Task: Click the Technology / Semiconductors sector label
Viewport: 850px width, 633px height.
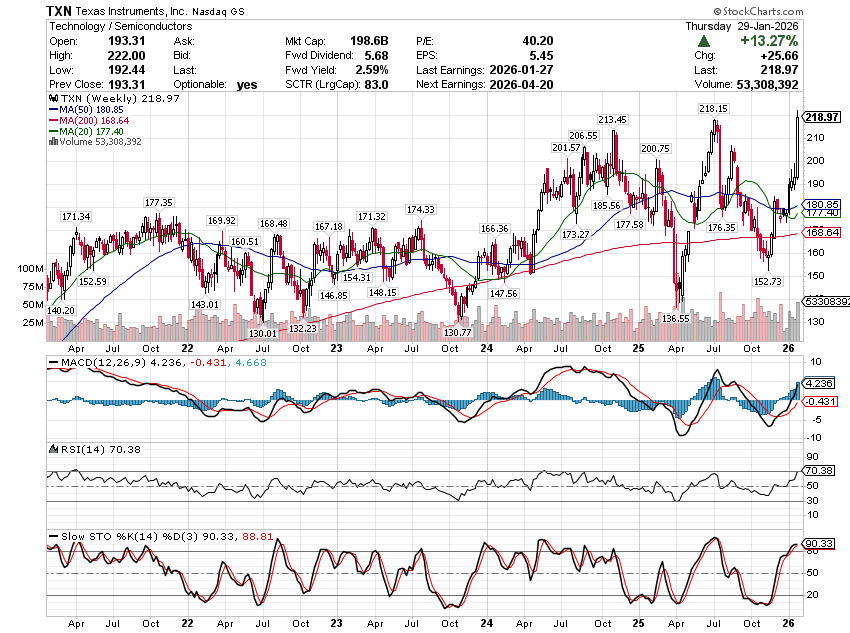Action: tap(108, 26)
